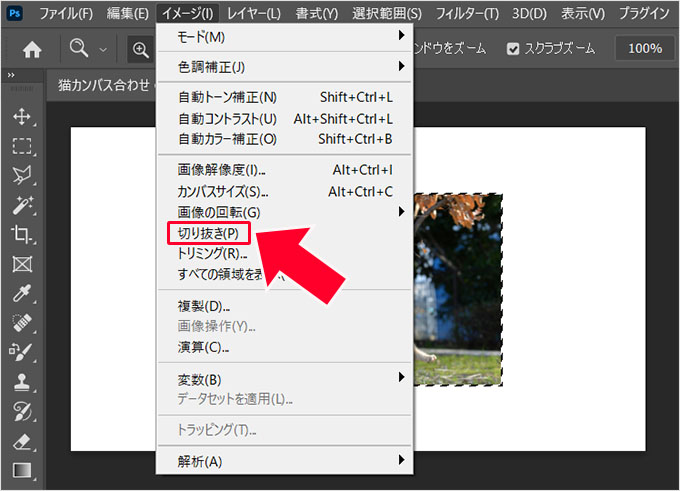Open the レイヤー(L) menu
This screenshot has width=680, height=491.
pyautogui.click(x=254, y=14)
